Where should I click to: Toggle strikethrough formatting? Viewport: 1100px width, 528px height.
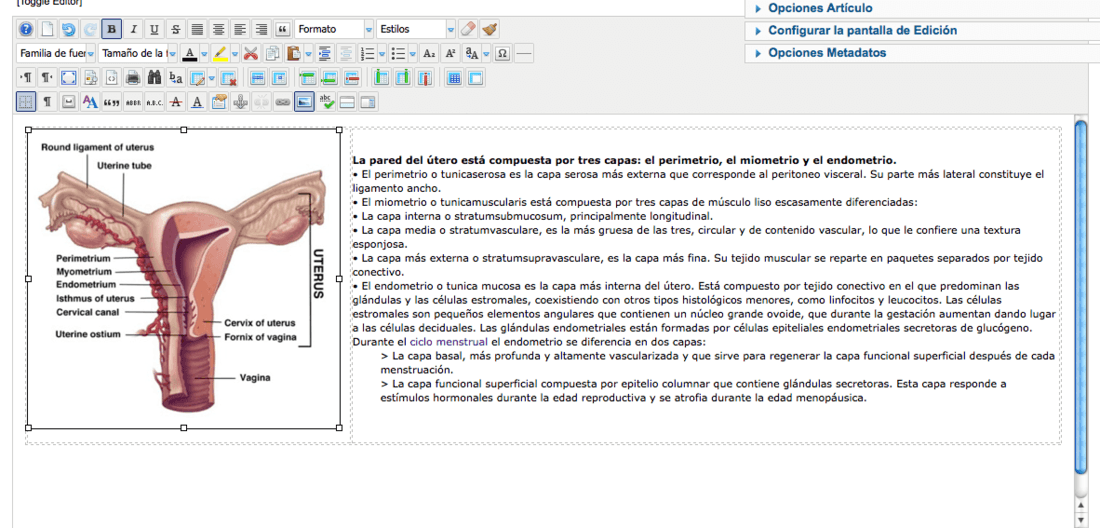point(176,29)
